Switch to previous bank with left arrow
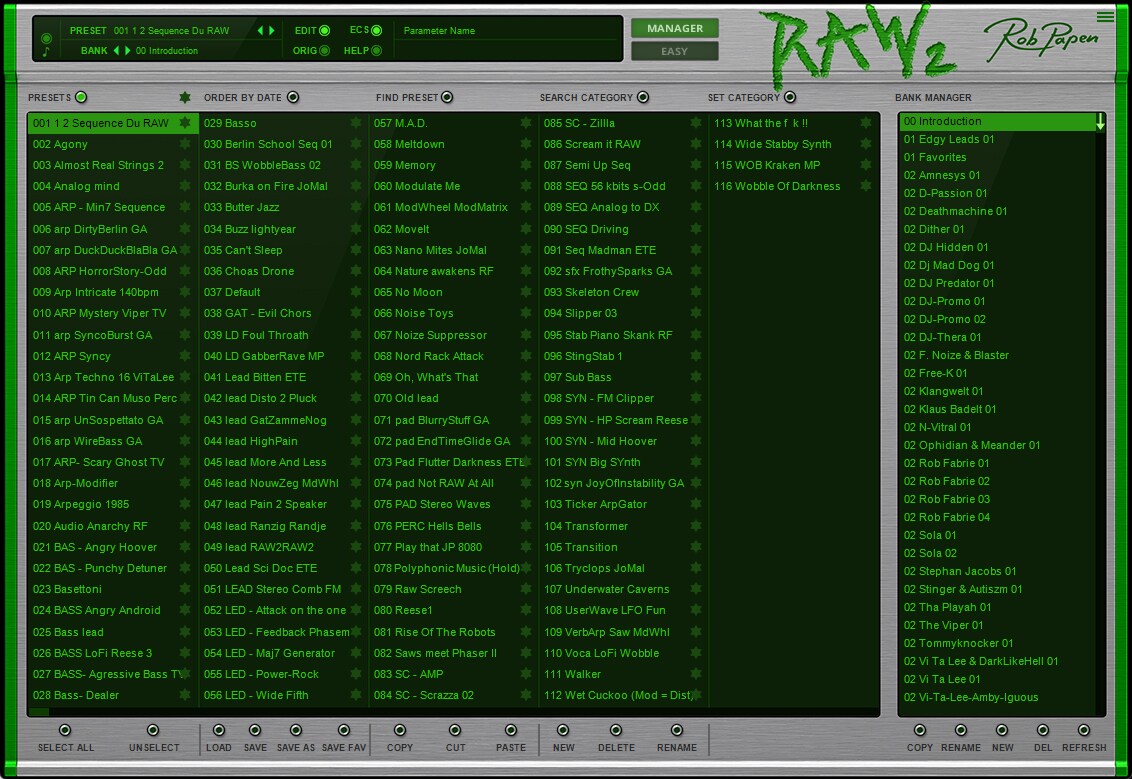The height and width of the screenshot is (779, 1132). [x=116, y=51]
